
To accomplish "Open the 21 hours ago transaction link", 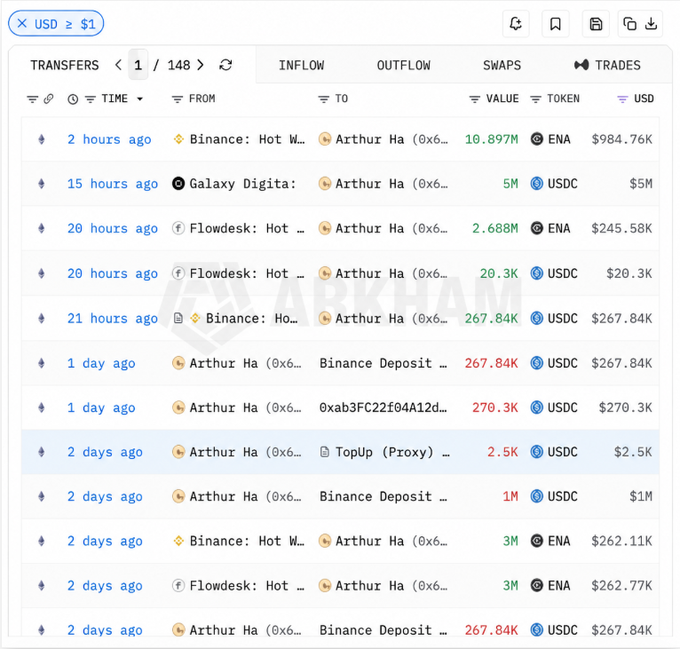I will pyautogui.click(x=113, y=319).
